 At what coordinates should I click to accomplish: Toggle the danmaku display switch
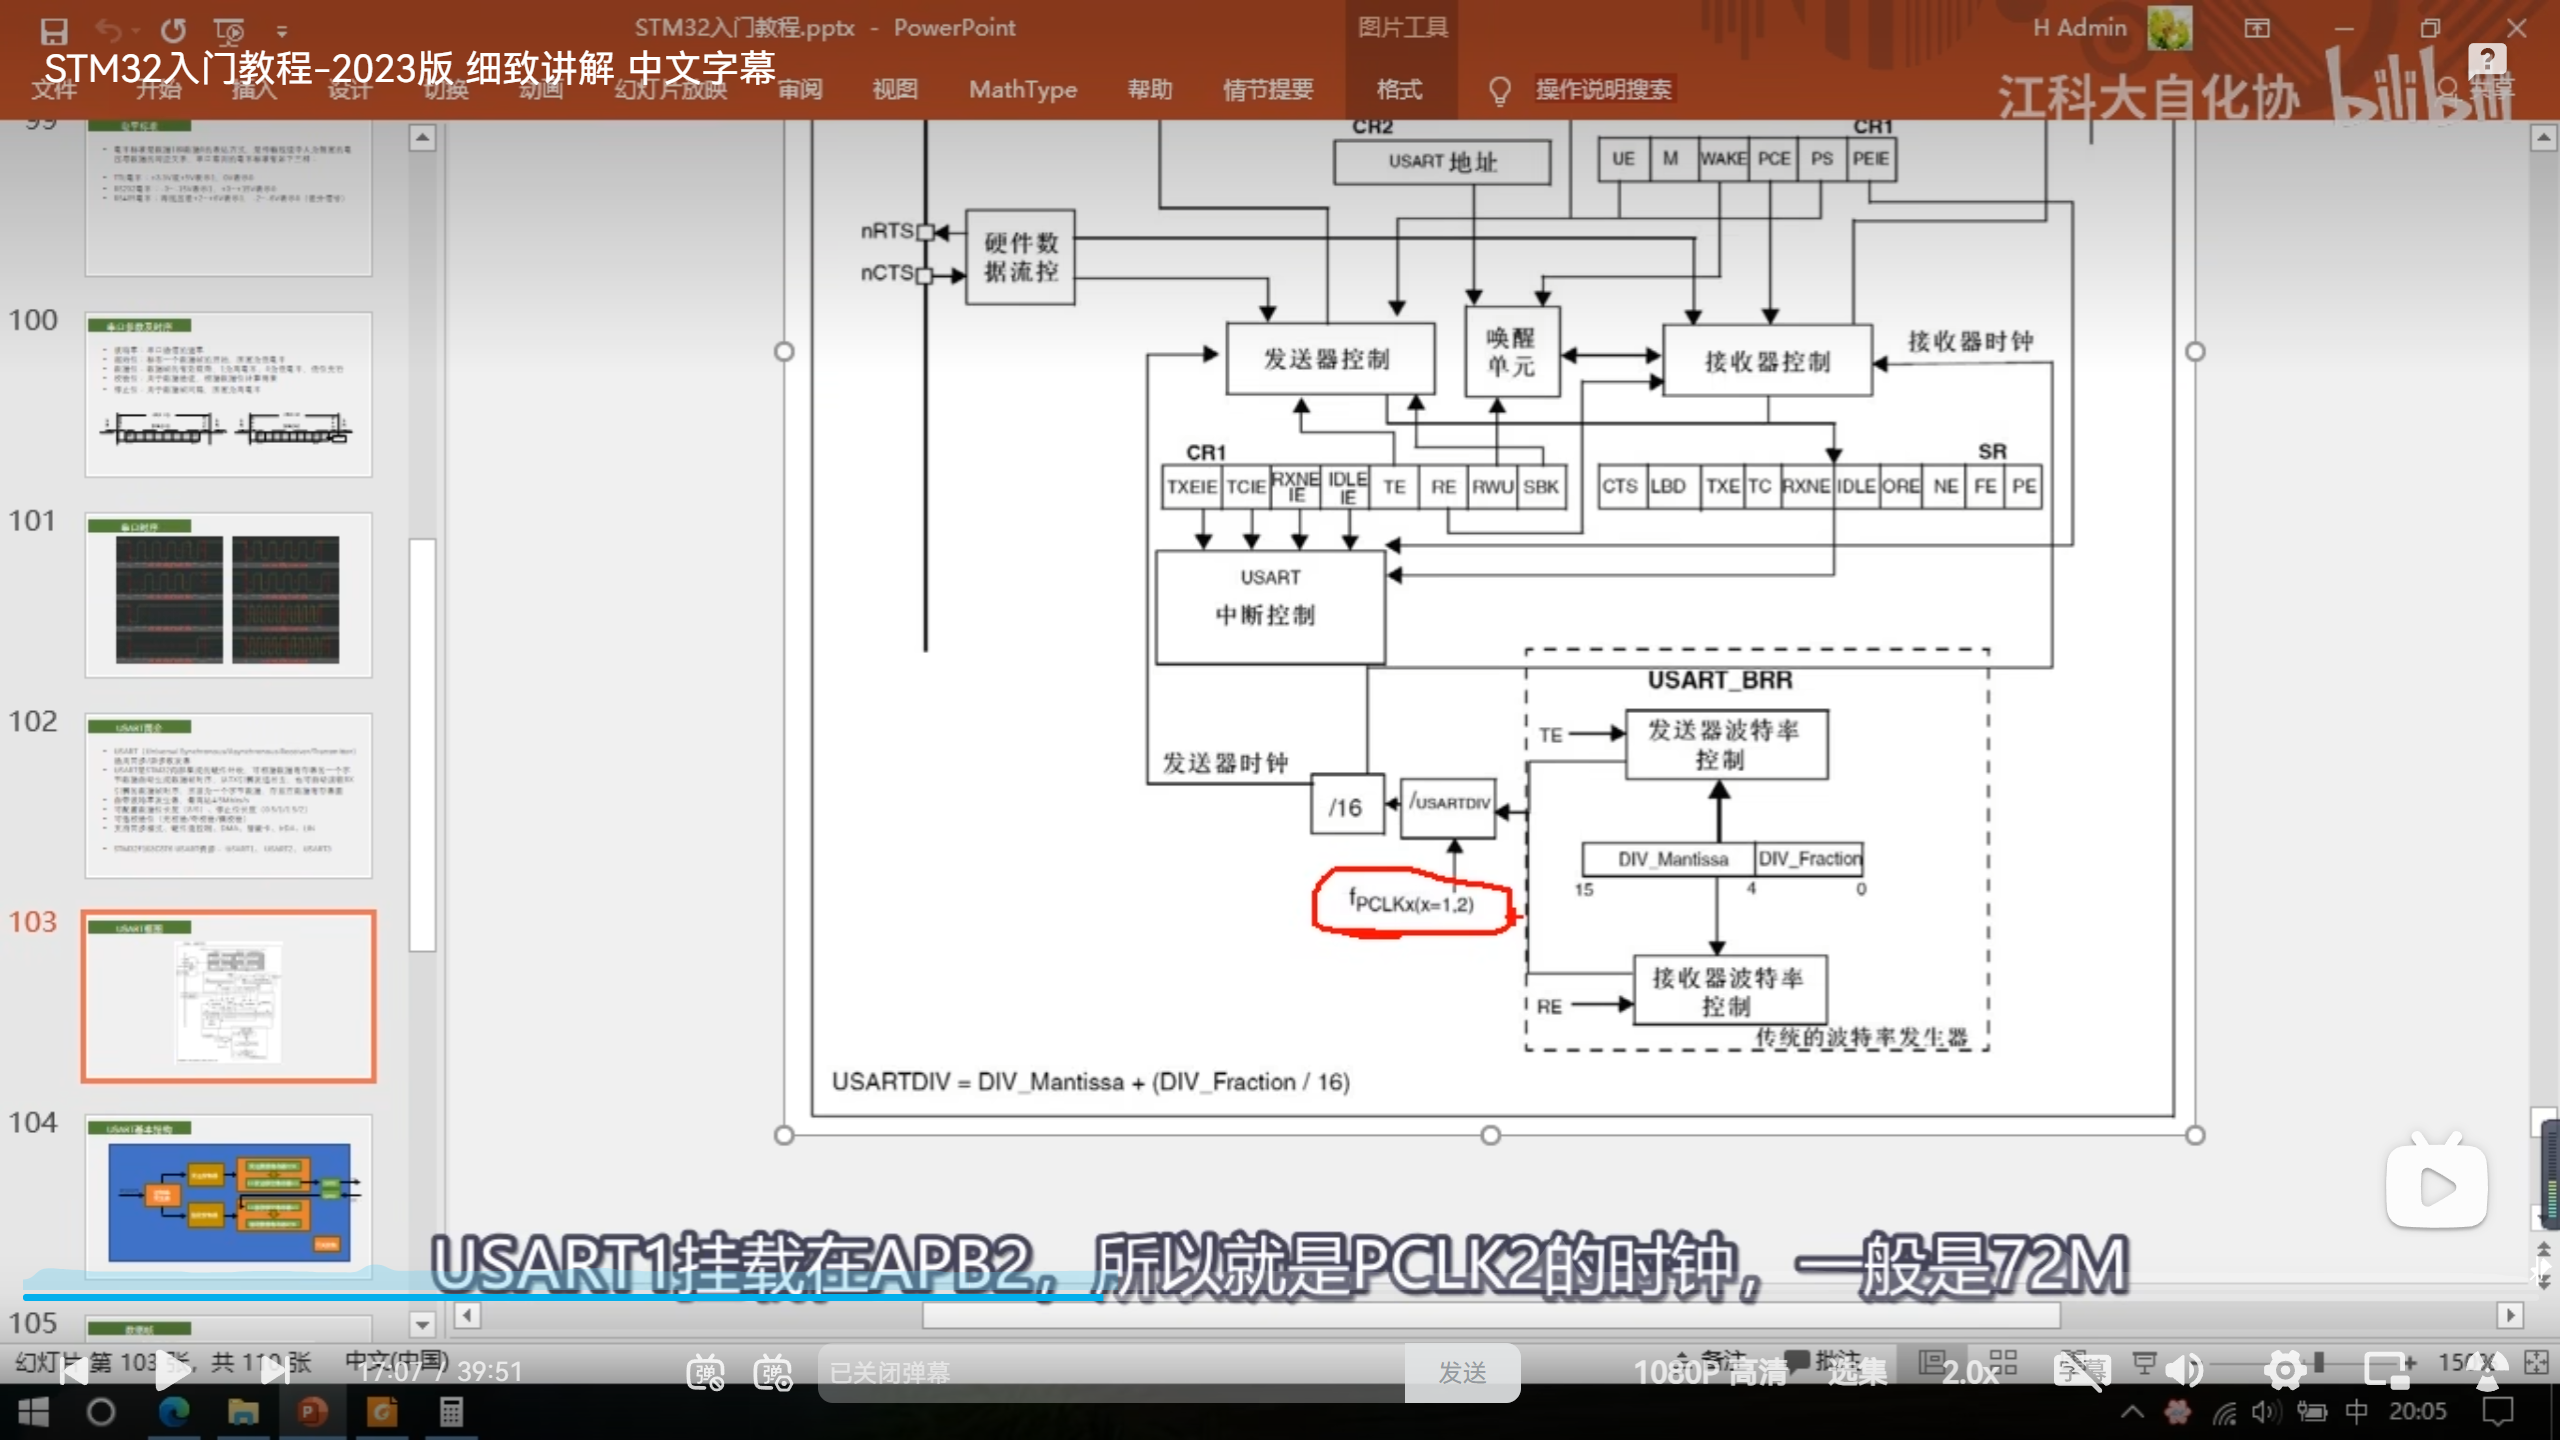point(706,1372)
